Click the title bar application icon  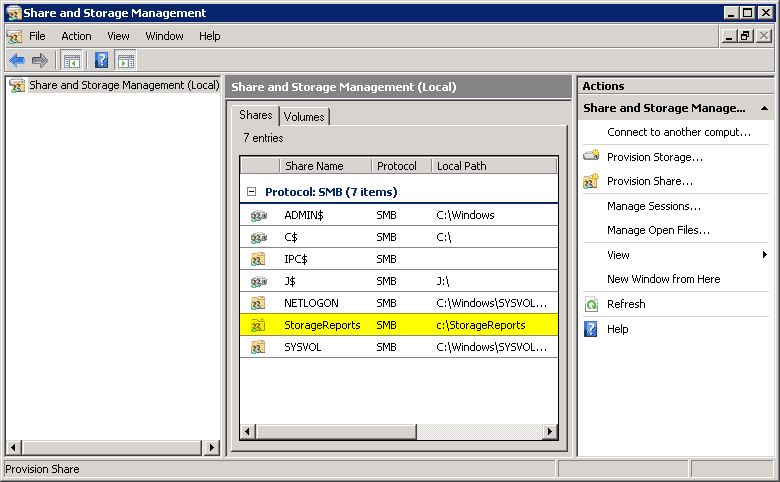point(13,13)
